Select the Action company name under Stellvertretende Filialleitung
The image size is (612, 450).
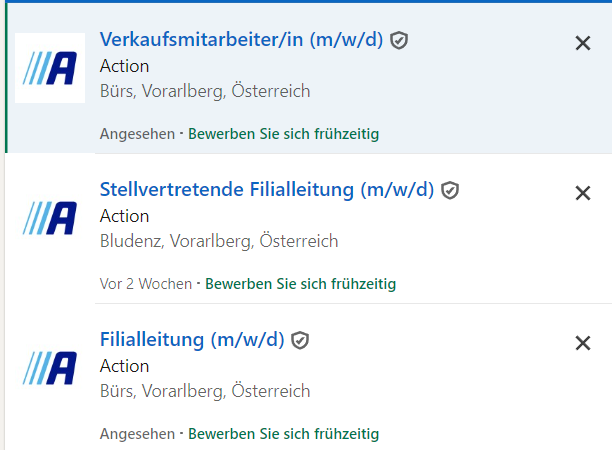[x=125, y=216]
